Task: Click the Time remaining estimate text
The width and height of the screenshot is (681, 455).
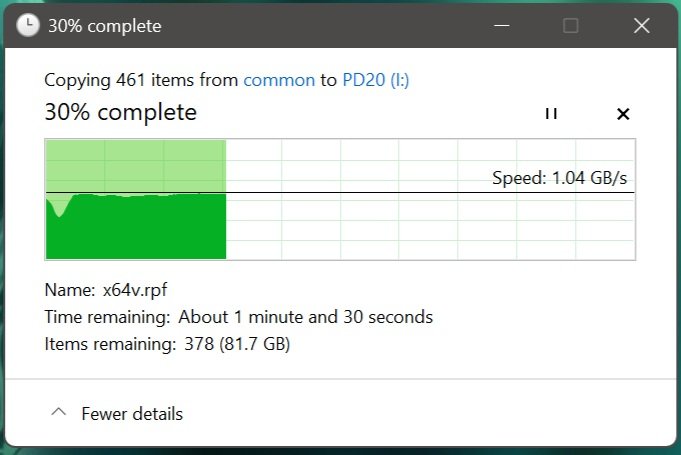Action: tap(305, 317)
